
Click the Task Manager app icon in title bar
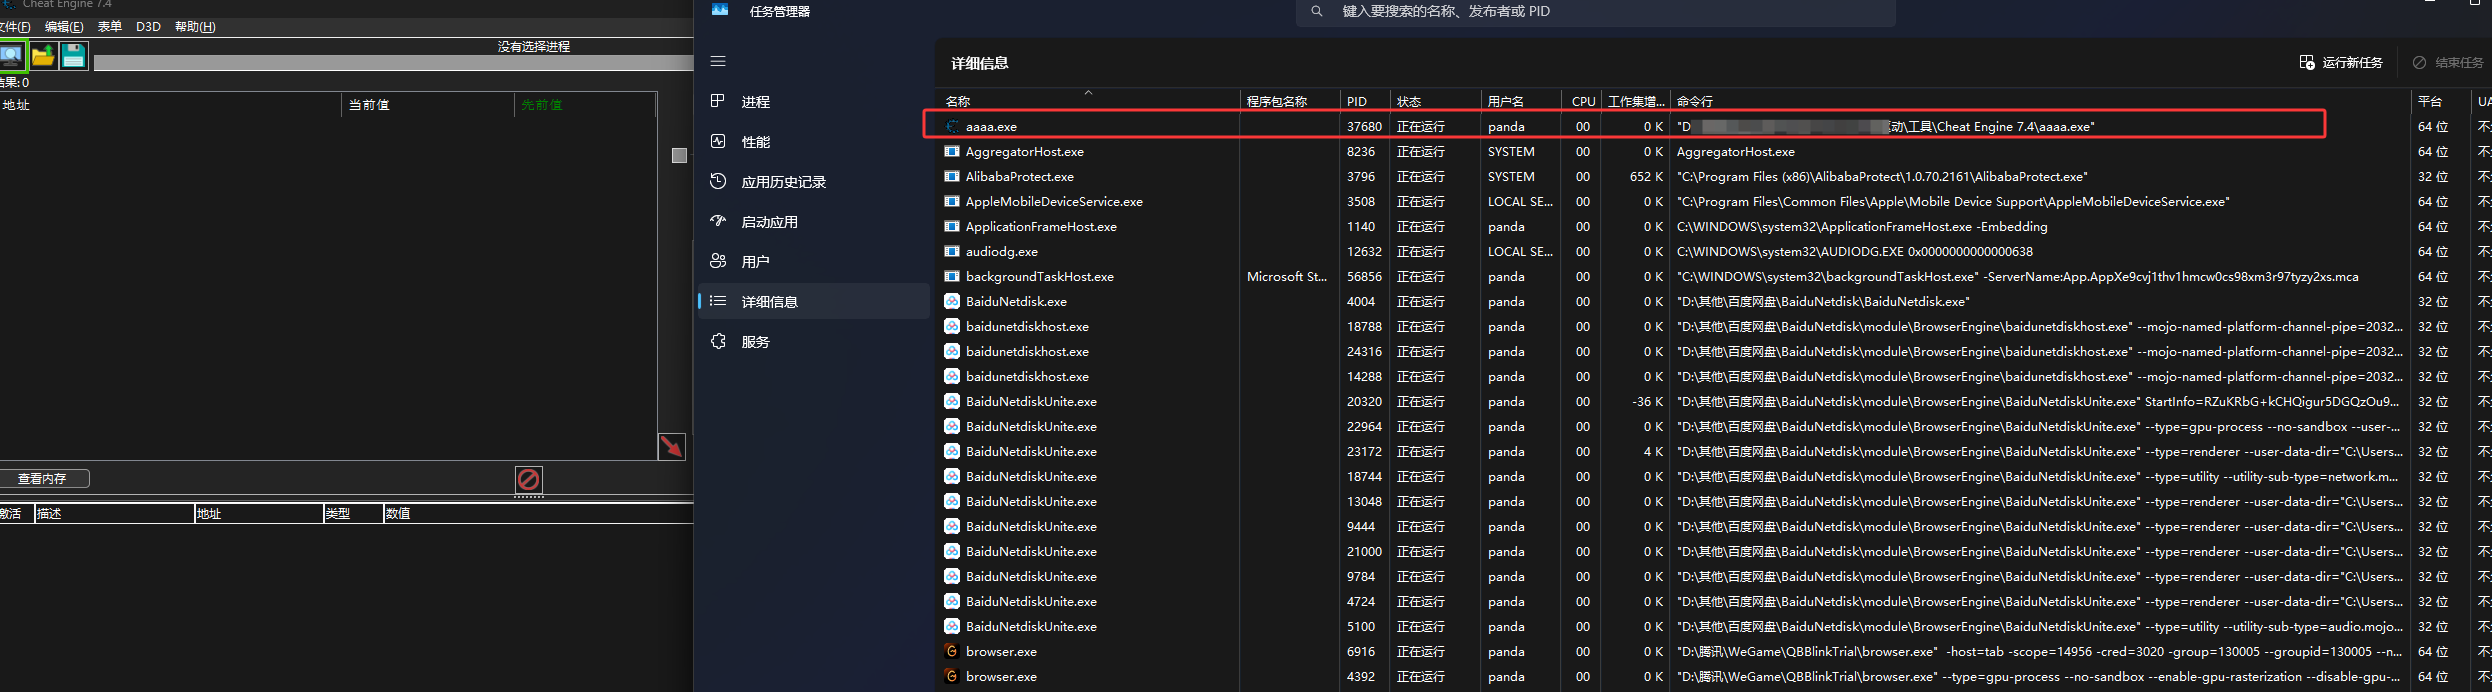pos(720,10)
